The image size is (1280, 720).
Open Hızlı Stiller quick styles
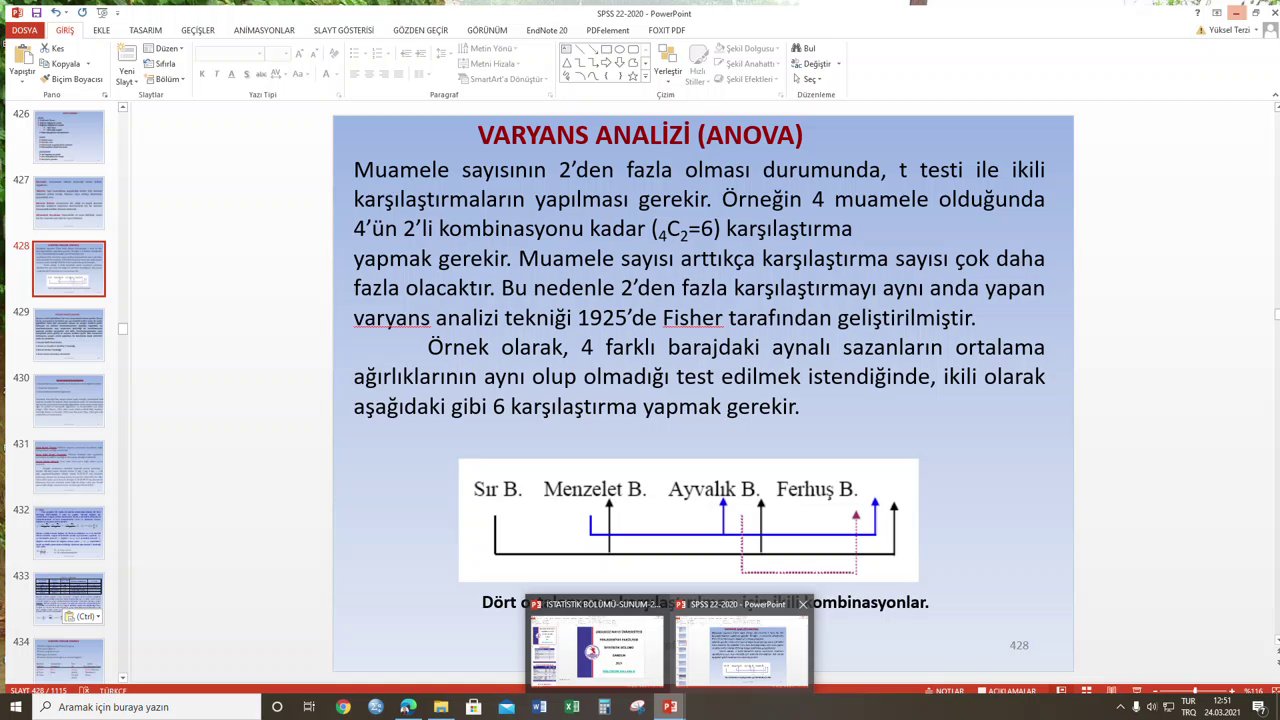tap(696, 64)
